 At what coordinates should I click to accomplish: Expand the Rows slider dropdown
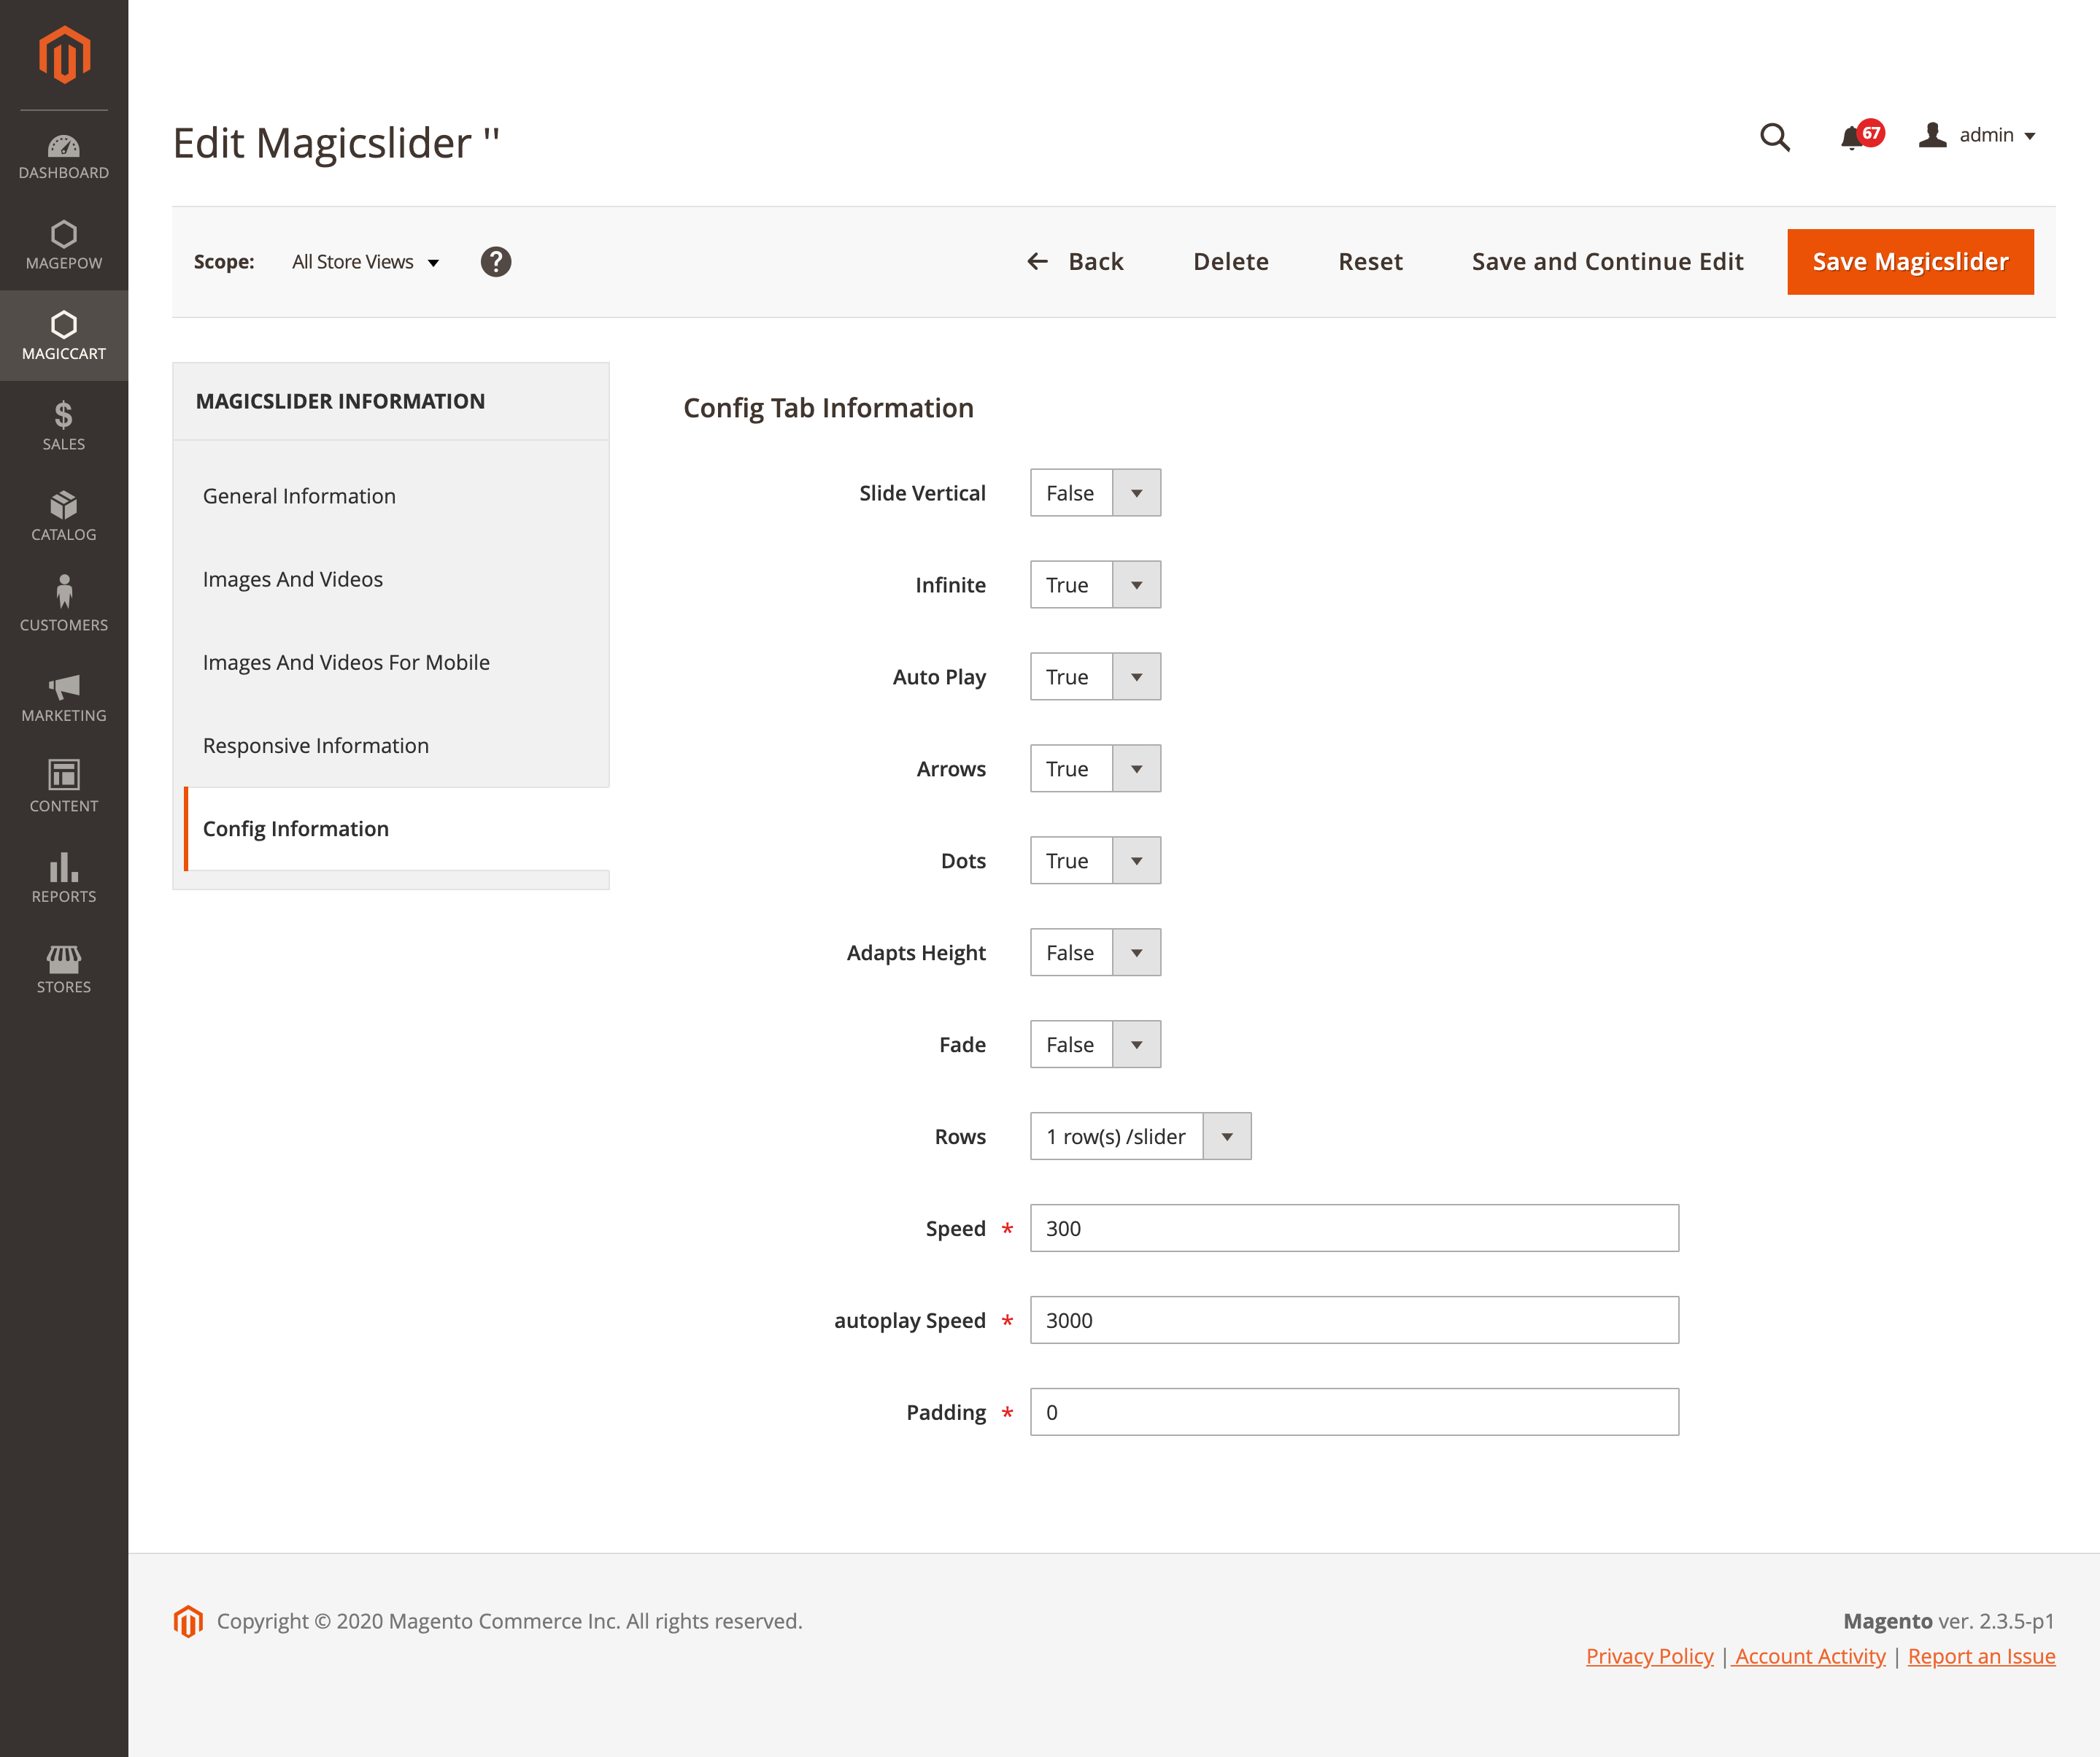click(x=1140, y=1136)
